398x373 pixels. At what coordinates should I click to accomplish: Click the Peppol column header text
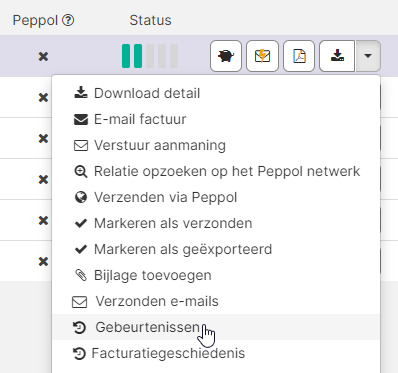tap(35, 21)
